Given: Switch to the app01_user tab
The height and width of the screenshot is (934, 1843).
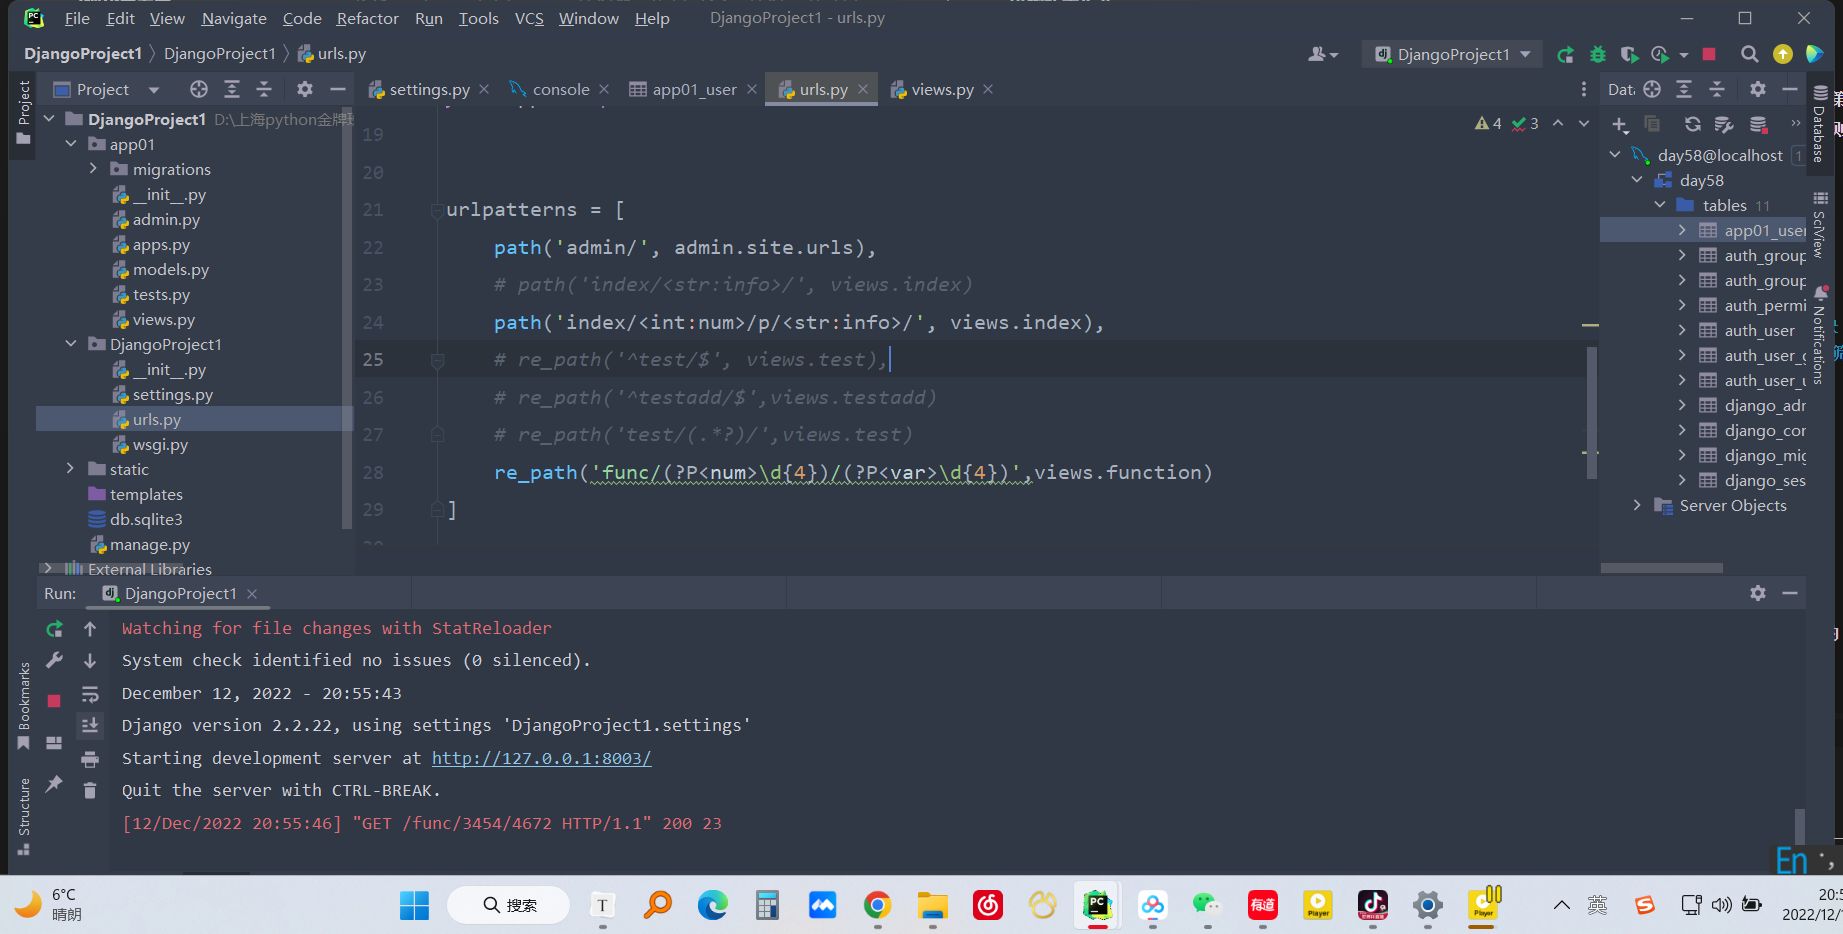Looking at the screenshot, I should 693,89.
